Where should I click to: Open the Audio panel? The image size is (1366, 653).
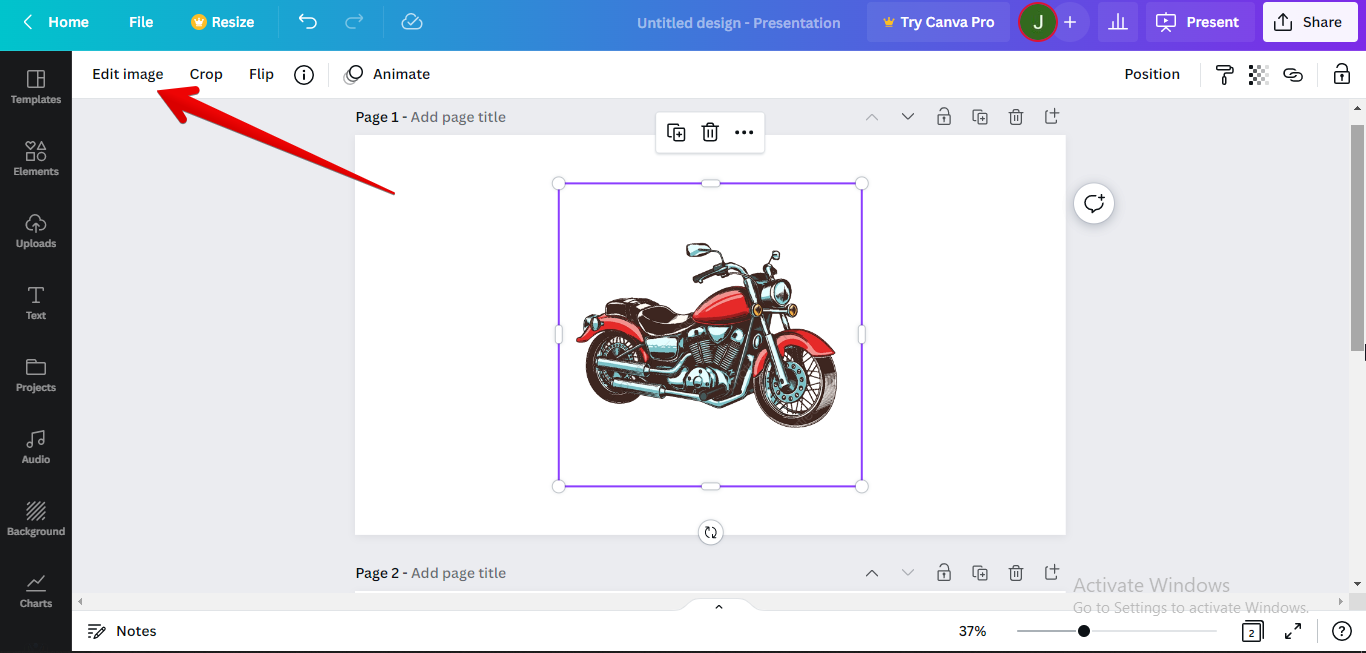click(35, 446)
